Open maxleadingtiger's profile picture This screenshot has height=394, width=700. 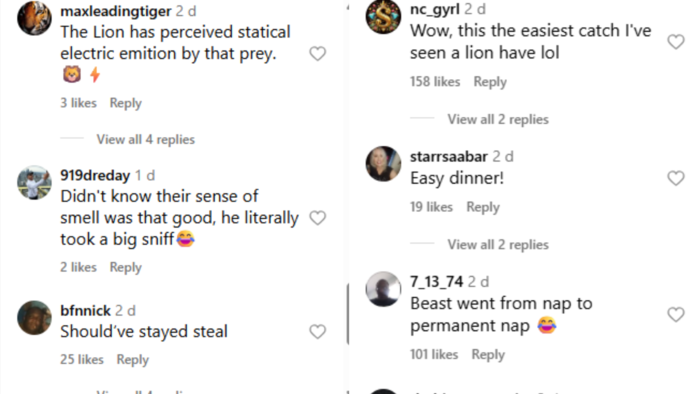point(34,18)
